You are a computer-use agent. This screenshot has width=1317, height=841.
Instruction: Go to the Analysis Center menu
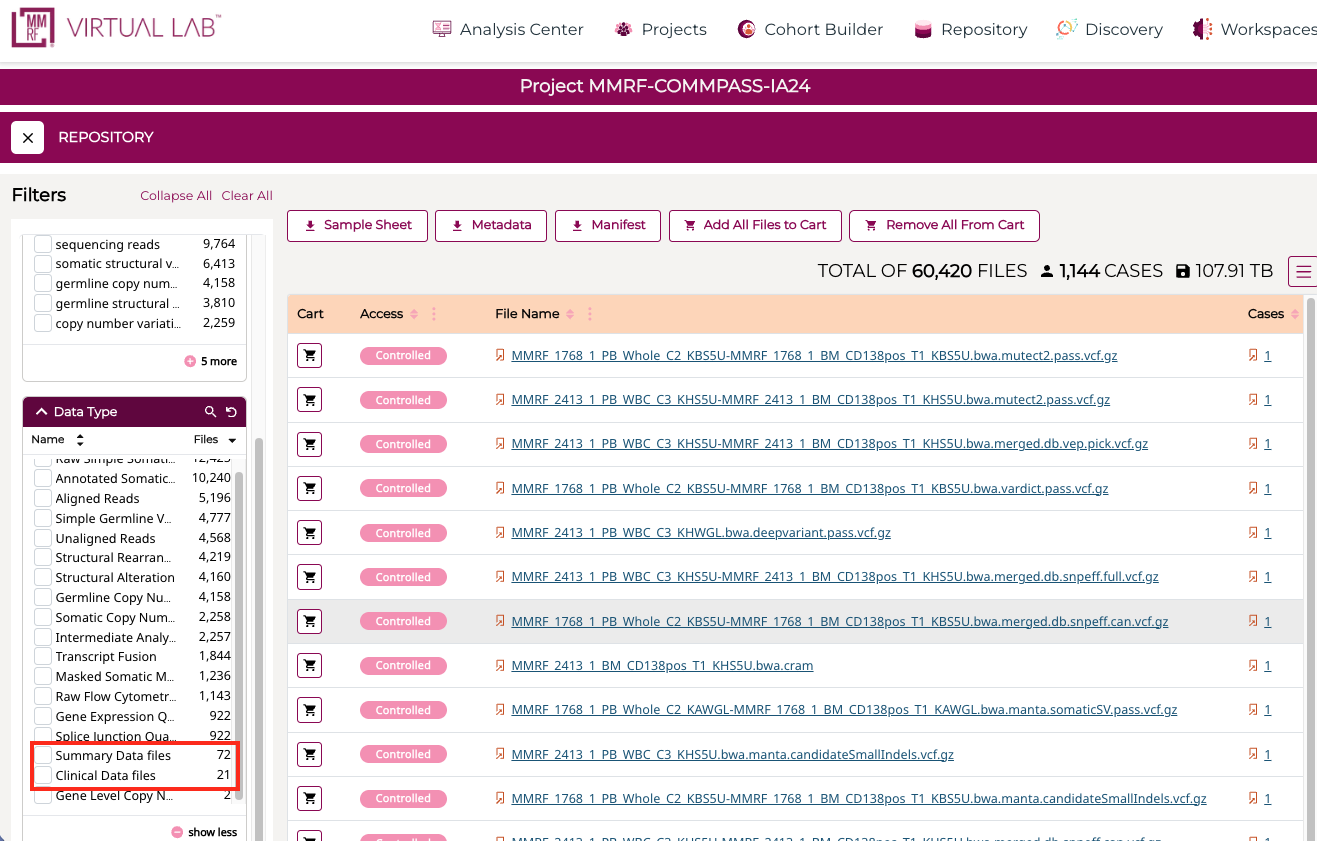point(508,30)
